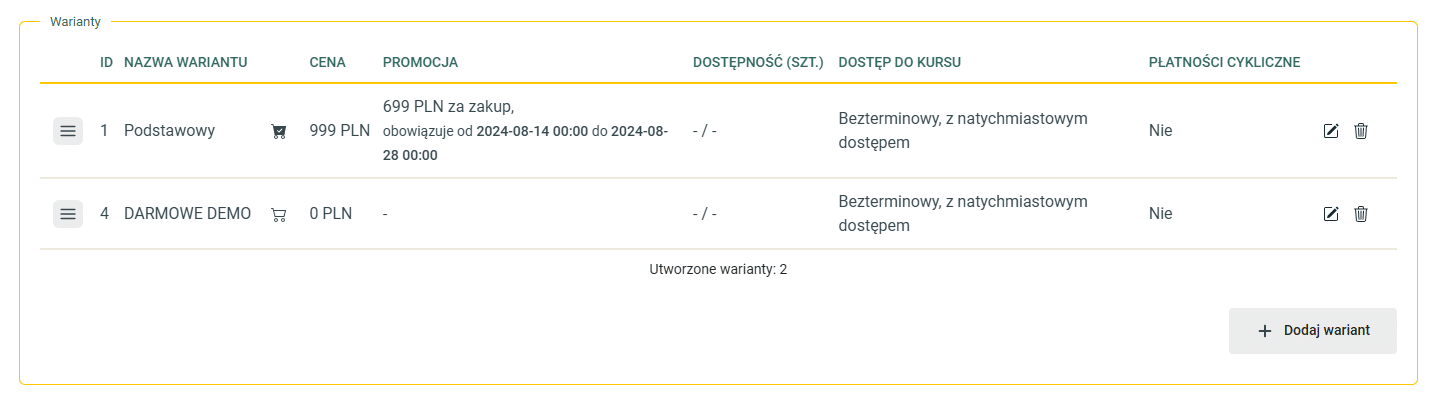Select the DARMOWE DEMO variant name
The image size is (1438, 399).
point(188,214)
